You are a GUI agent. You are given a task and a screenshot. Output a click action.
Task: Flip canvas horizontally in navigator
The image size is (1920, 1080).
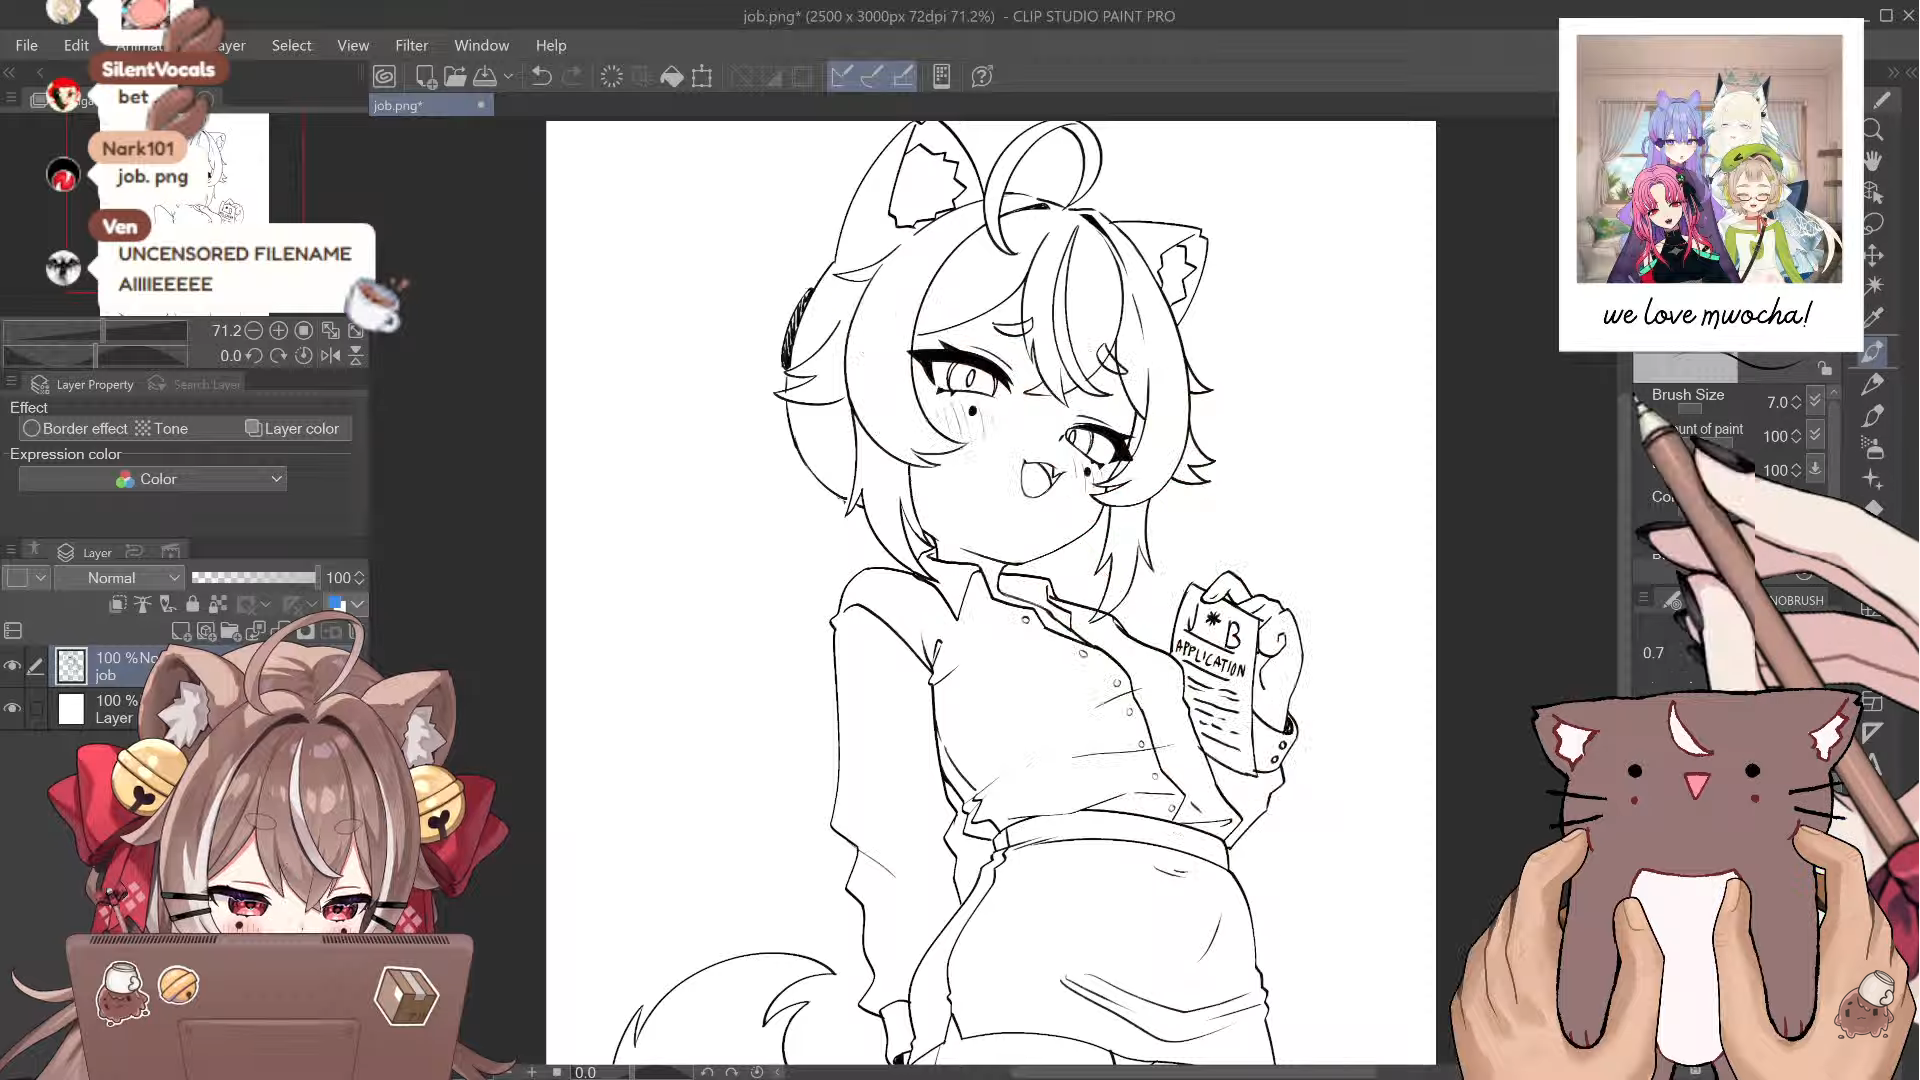[x=330, y=356]
